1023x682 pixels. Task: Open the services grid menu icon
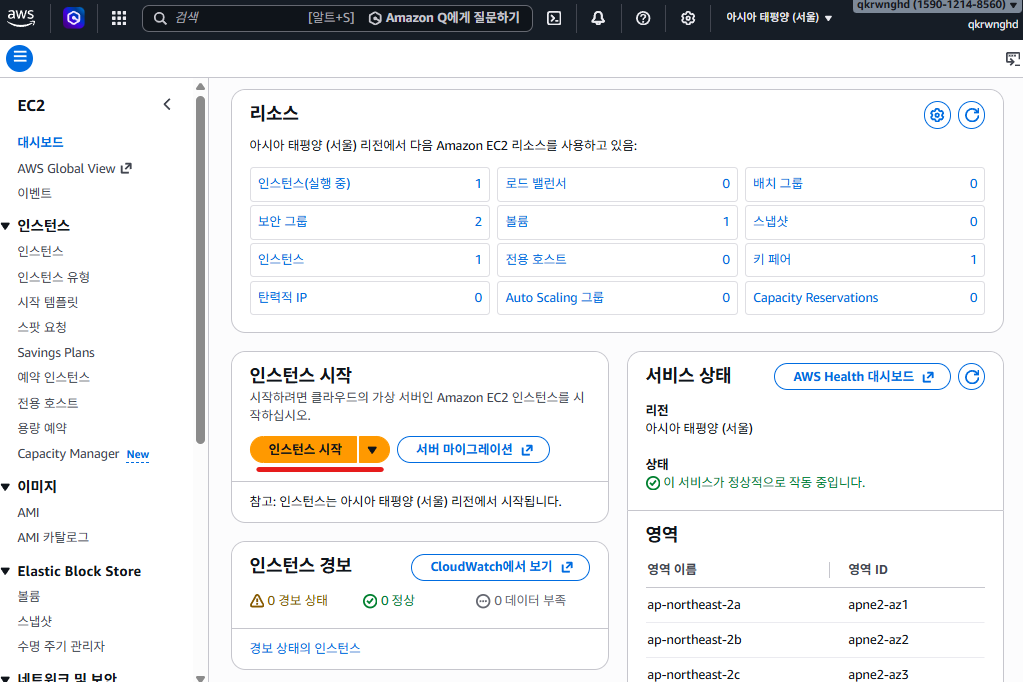[119, 18]
